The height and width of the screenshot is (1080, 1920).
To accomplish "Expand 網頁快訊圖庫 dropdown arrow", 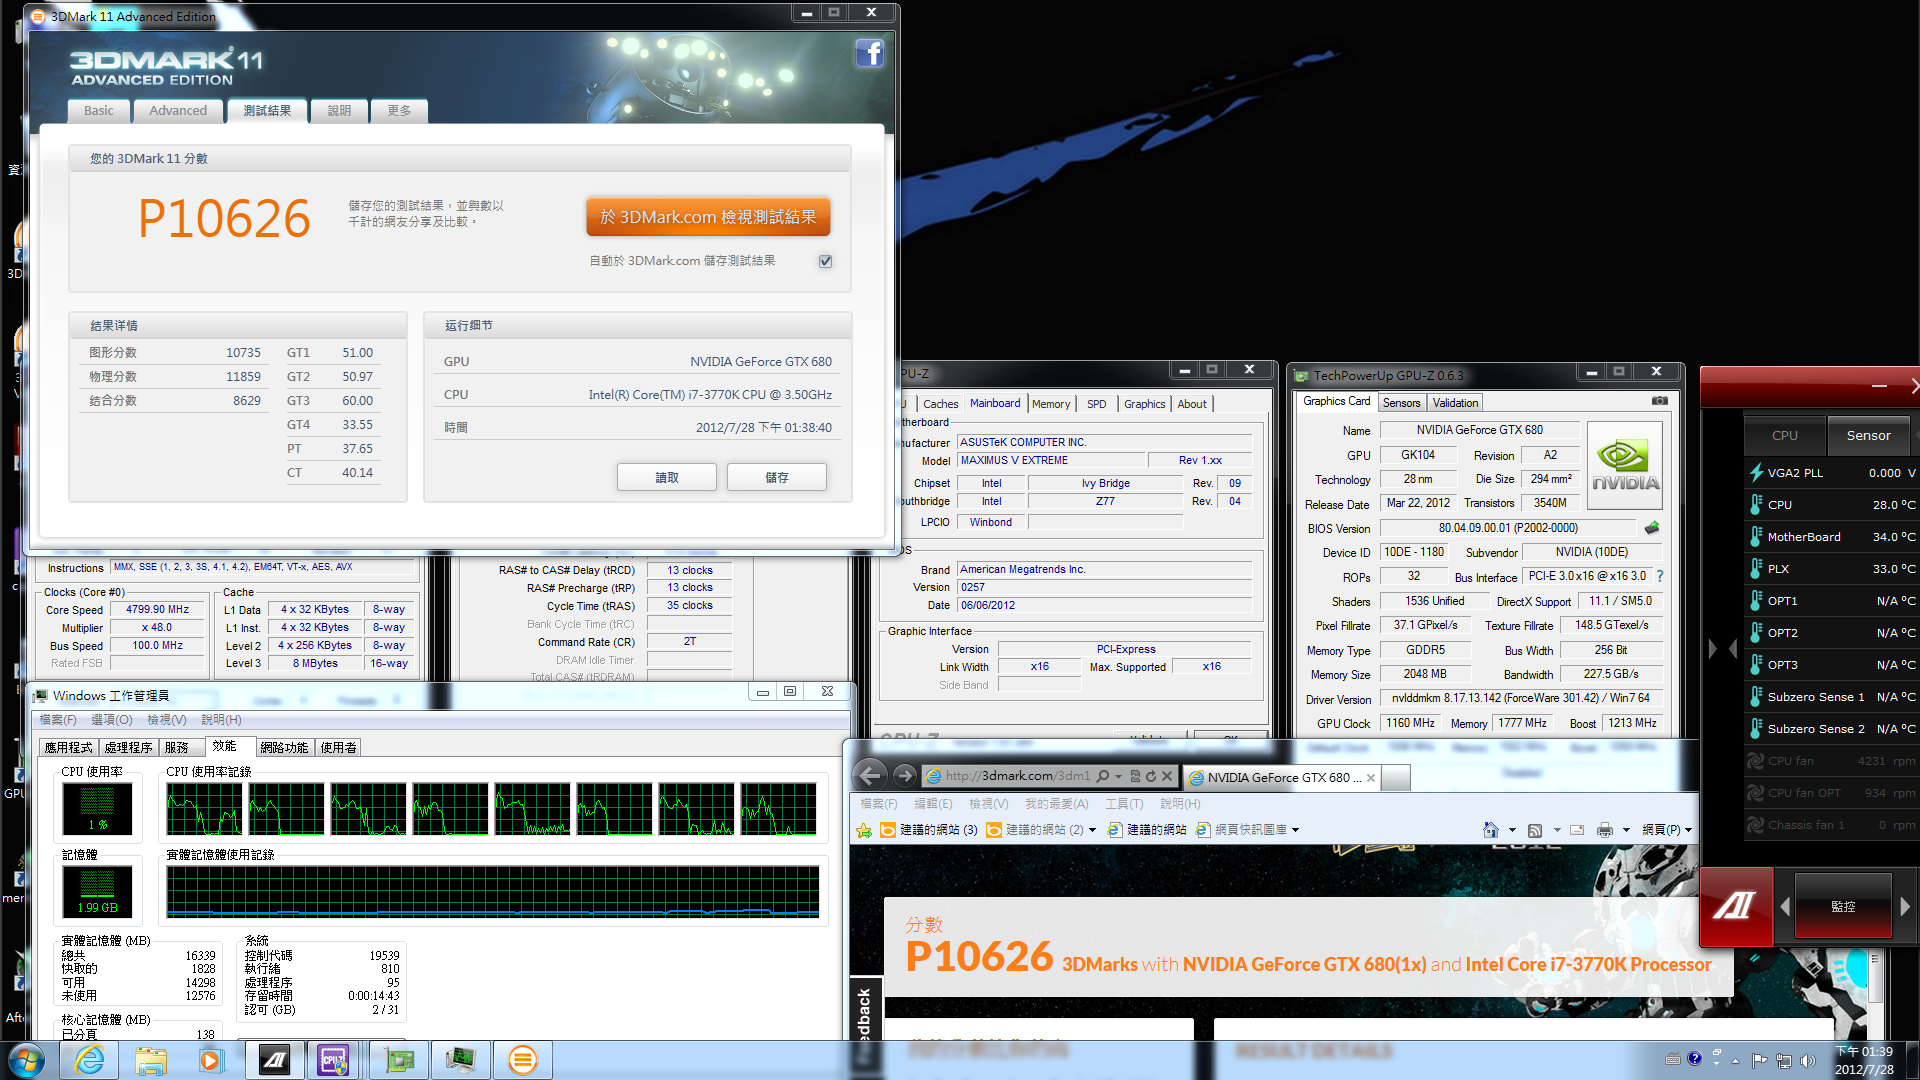I will coord(1295,830).
